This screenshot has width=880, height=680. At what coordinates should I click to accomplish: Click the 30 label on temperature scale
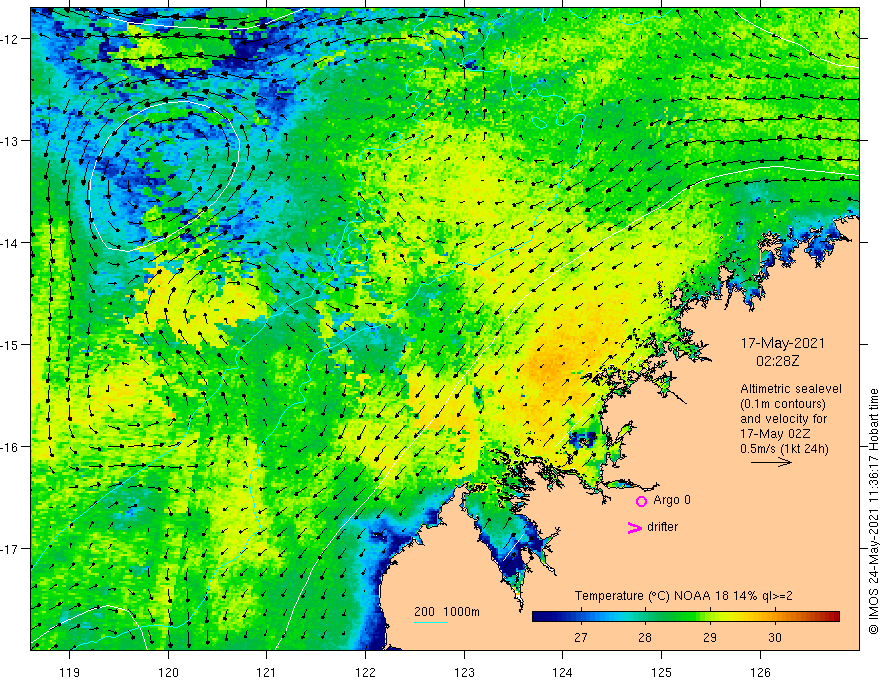(775, 637)
